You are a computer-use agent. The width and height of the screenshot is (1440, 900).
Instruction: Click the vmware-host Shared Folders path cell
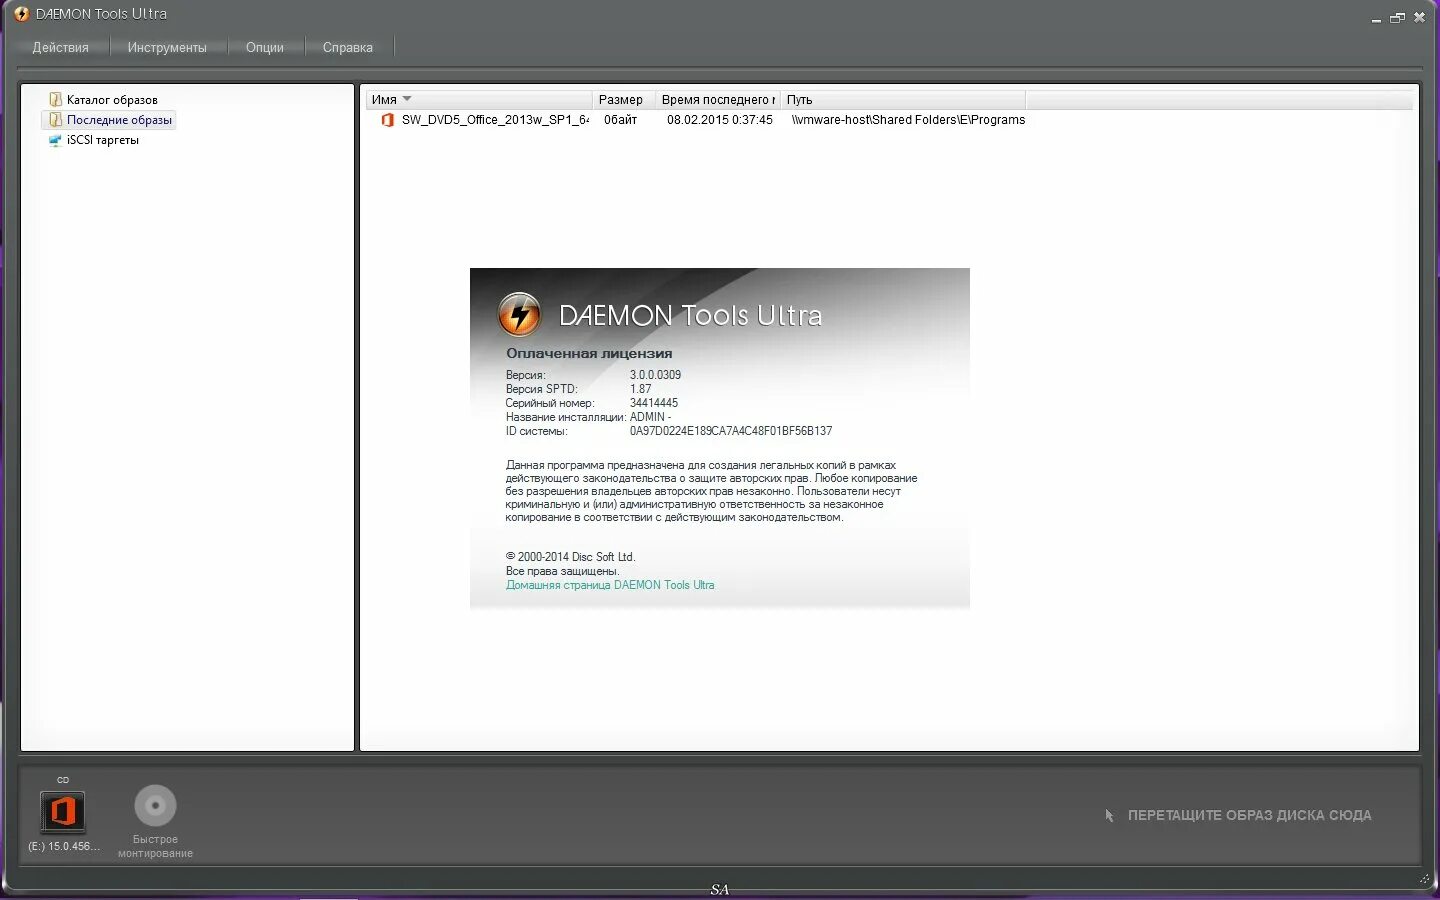pyautogui.click(x=908, y=120)
